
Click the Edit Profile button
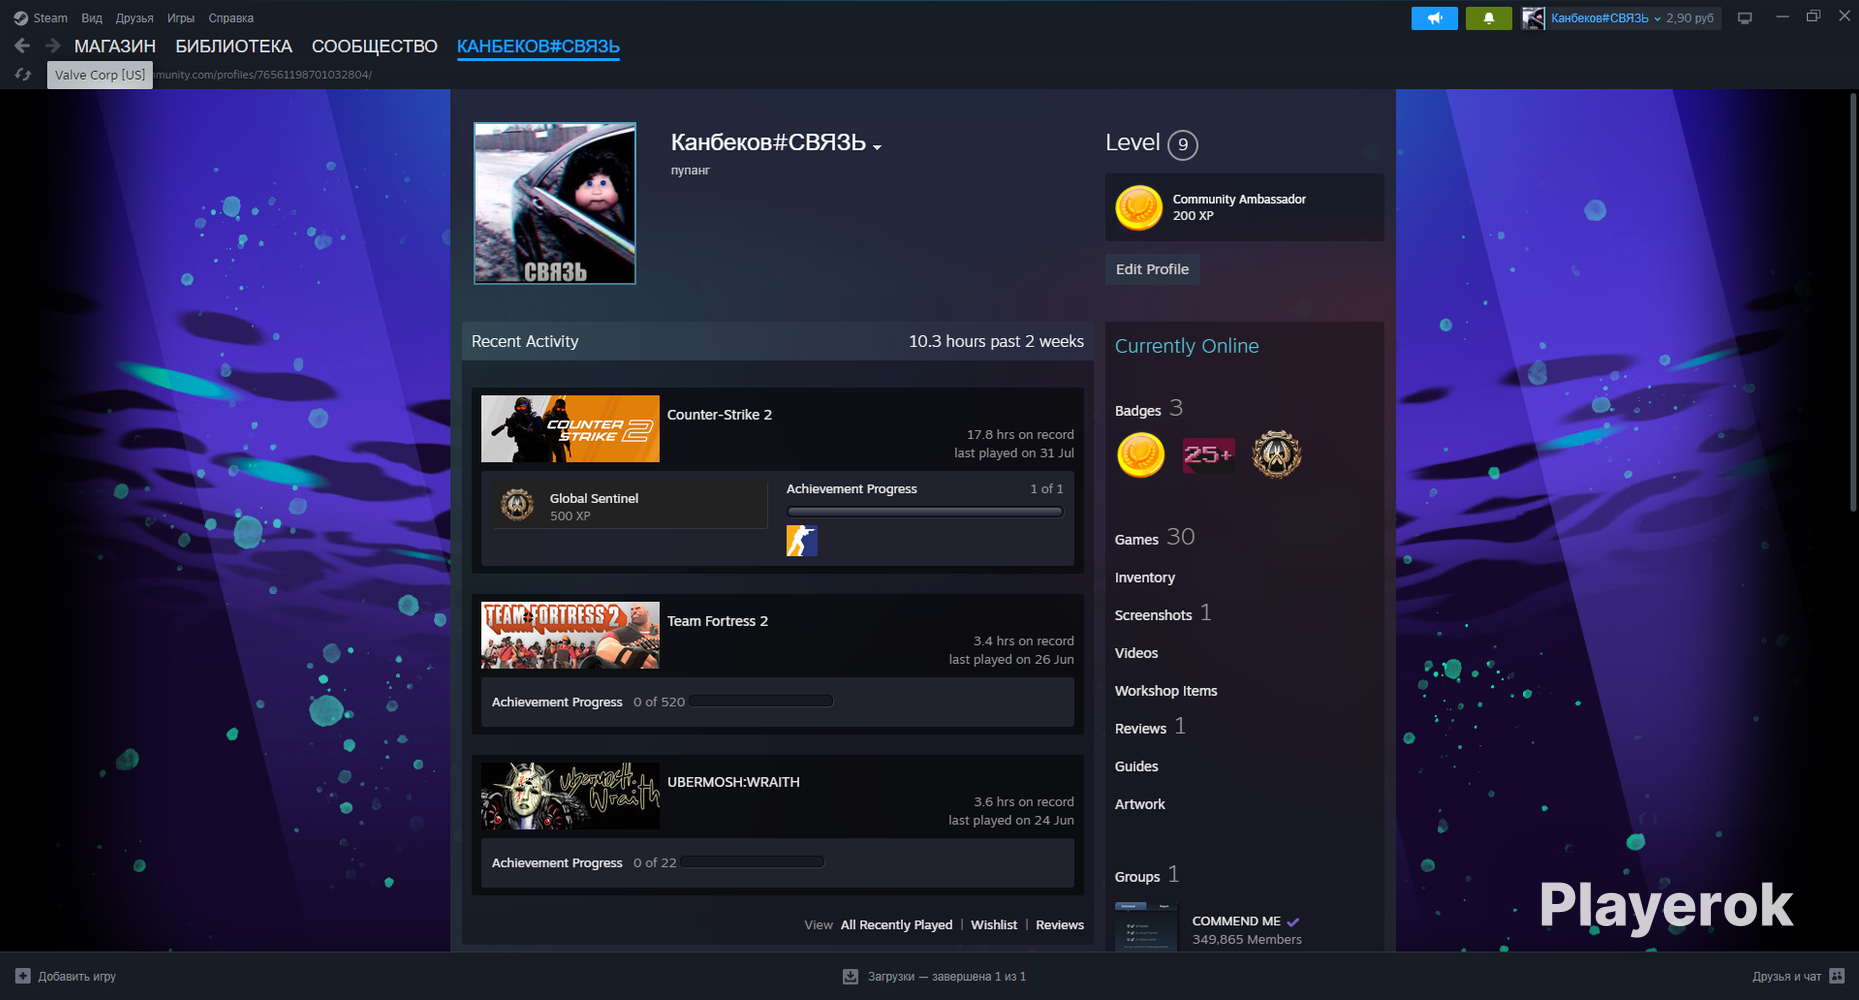click(1152, 269)
